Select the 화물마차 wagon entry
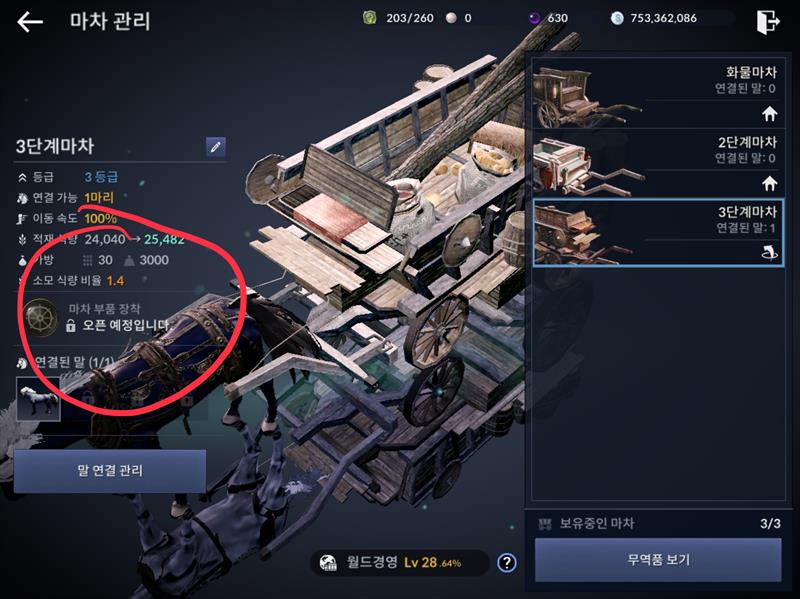 pos(658,94)
